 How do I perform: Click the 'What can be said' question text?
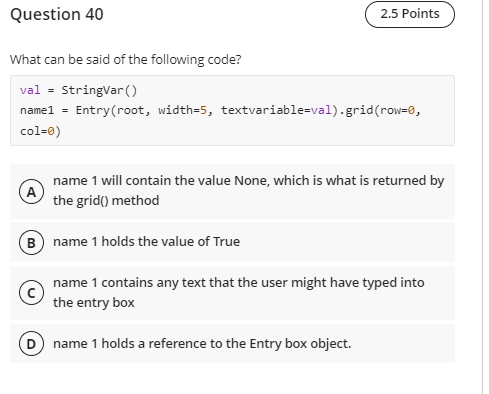[126, 60]
